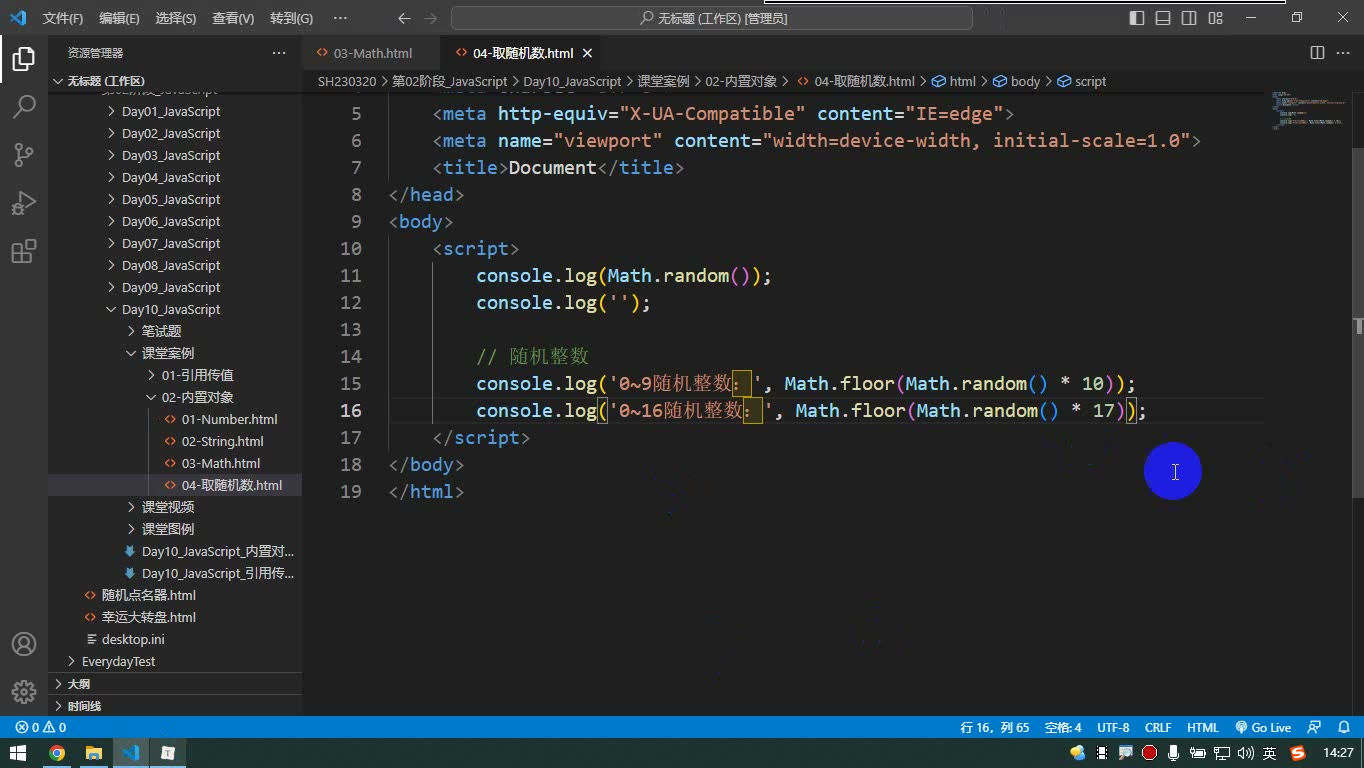
Task: Open the Accounts menu icon
Action: 24,644
